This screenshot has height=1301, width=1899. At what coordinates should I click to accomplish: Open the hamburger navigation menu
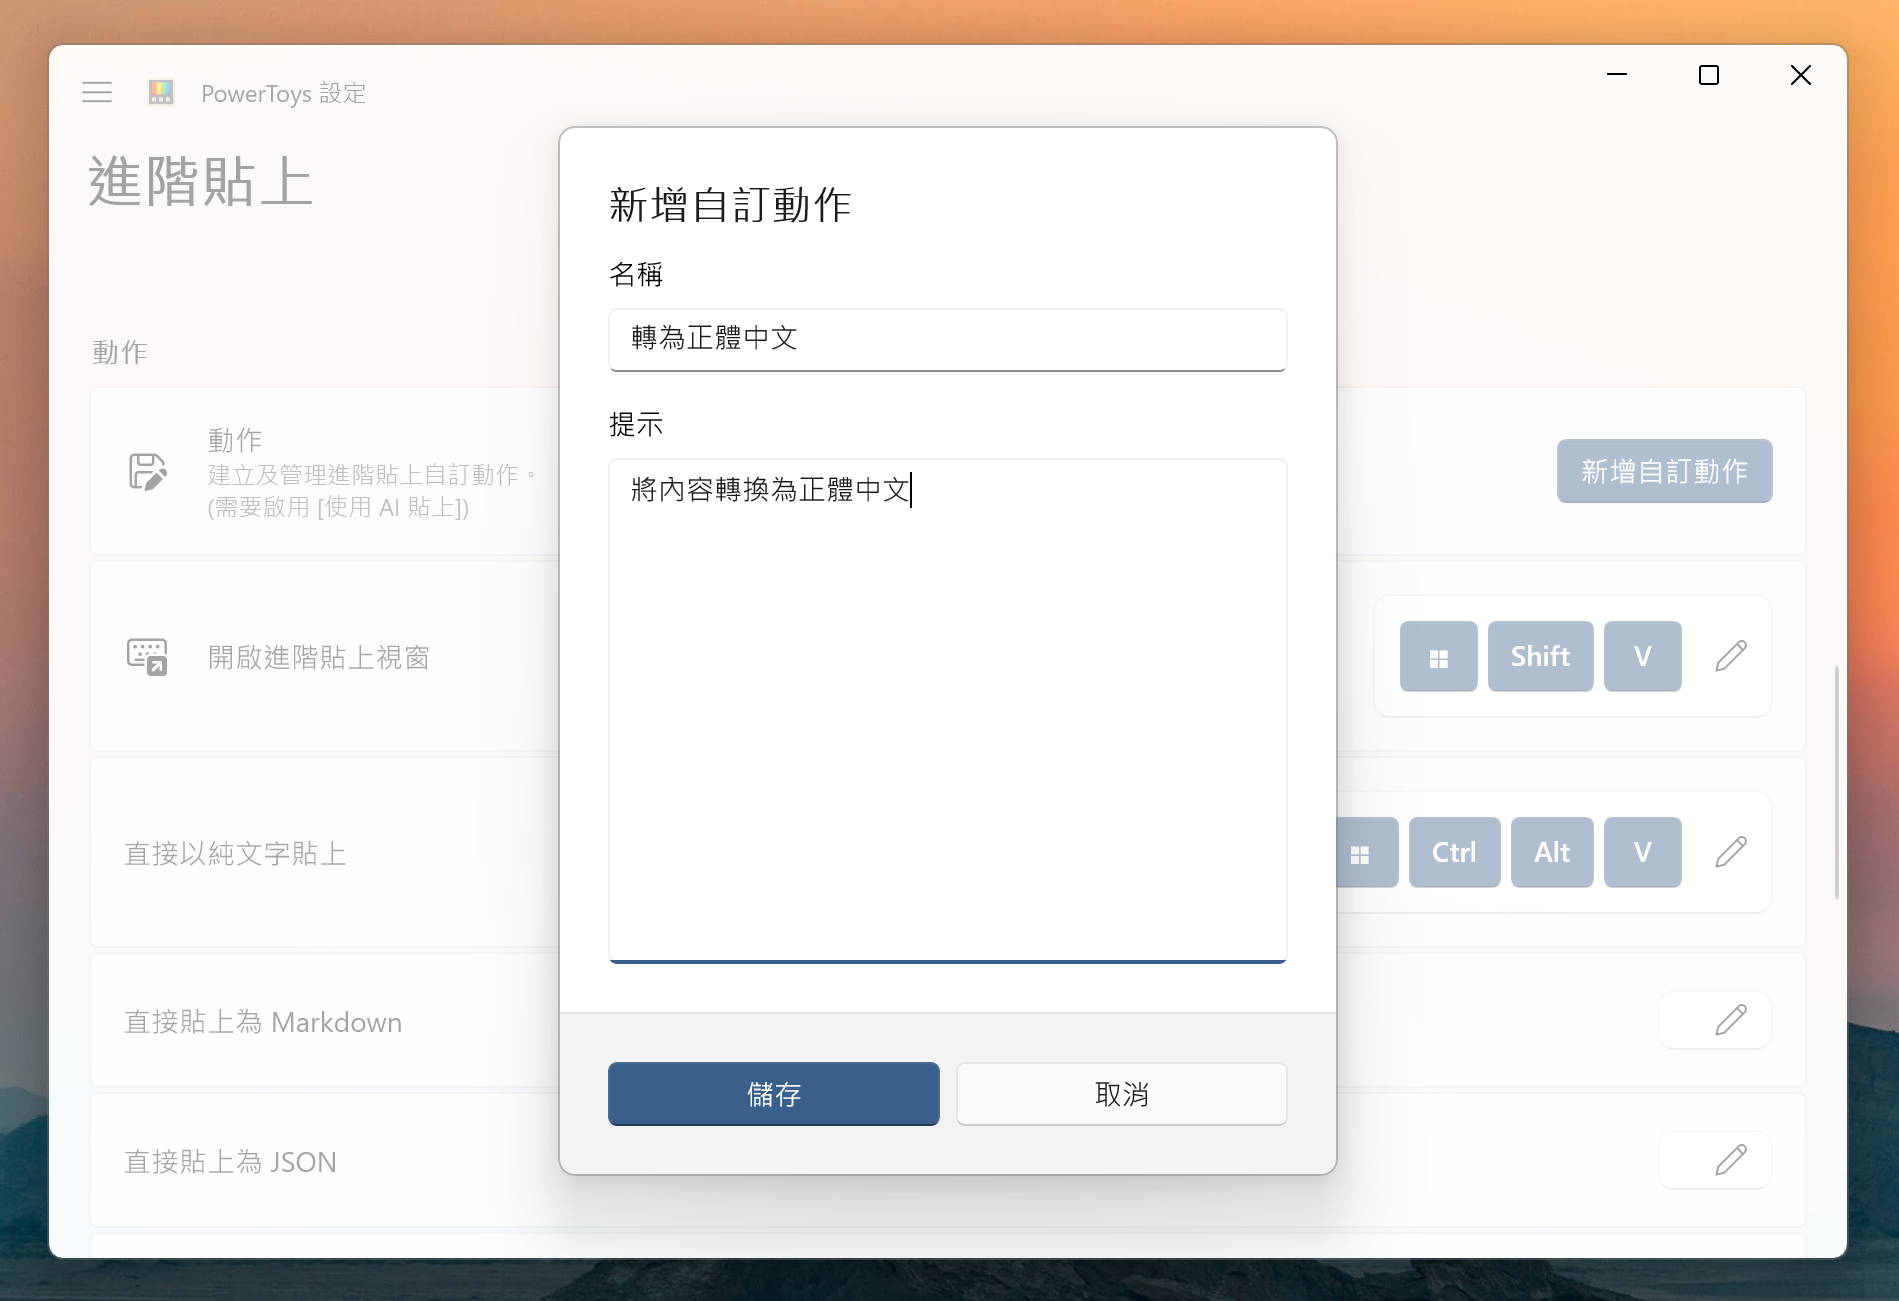point(97,93)
